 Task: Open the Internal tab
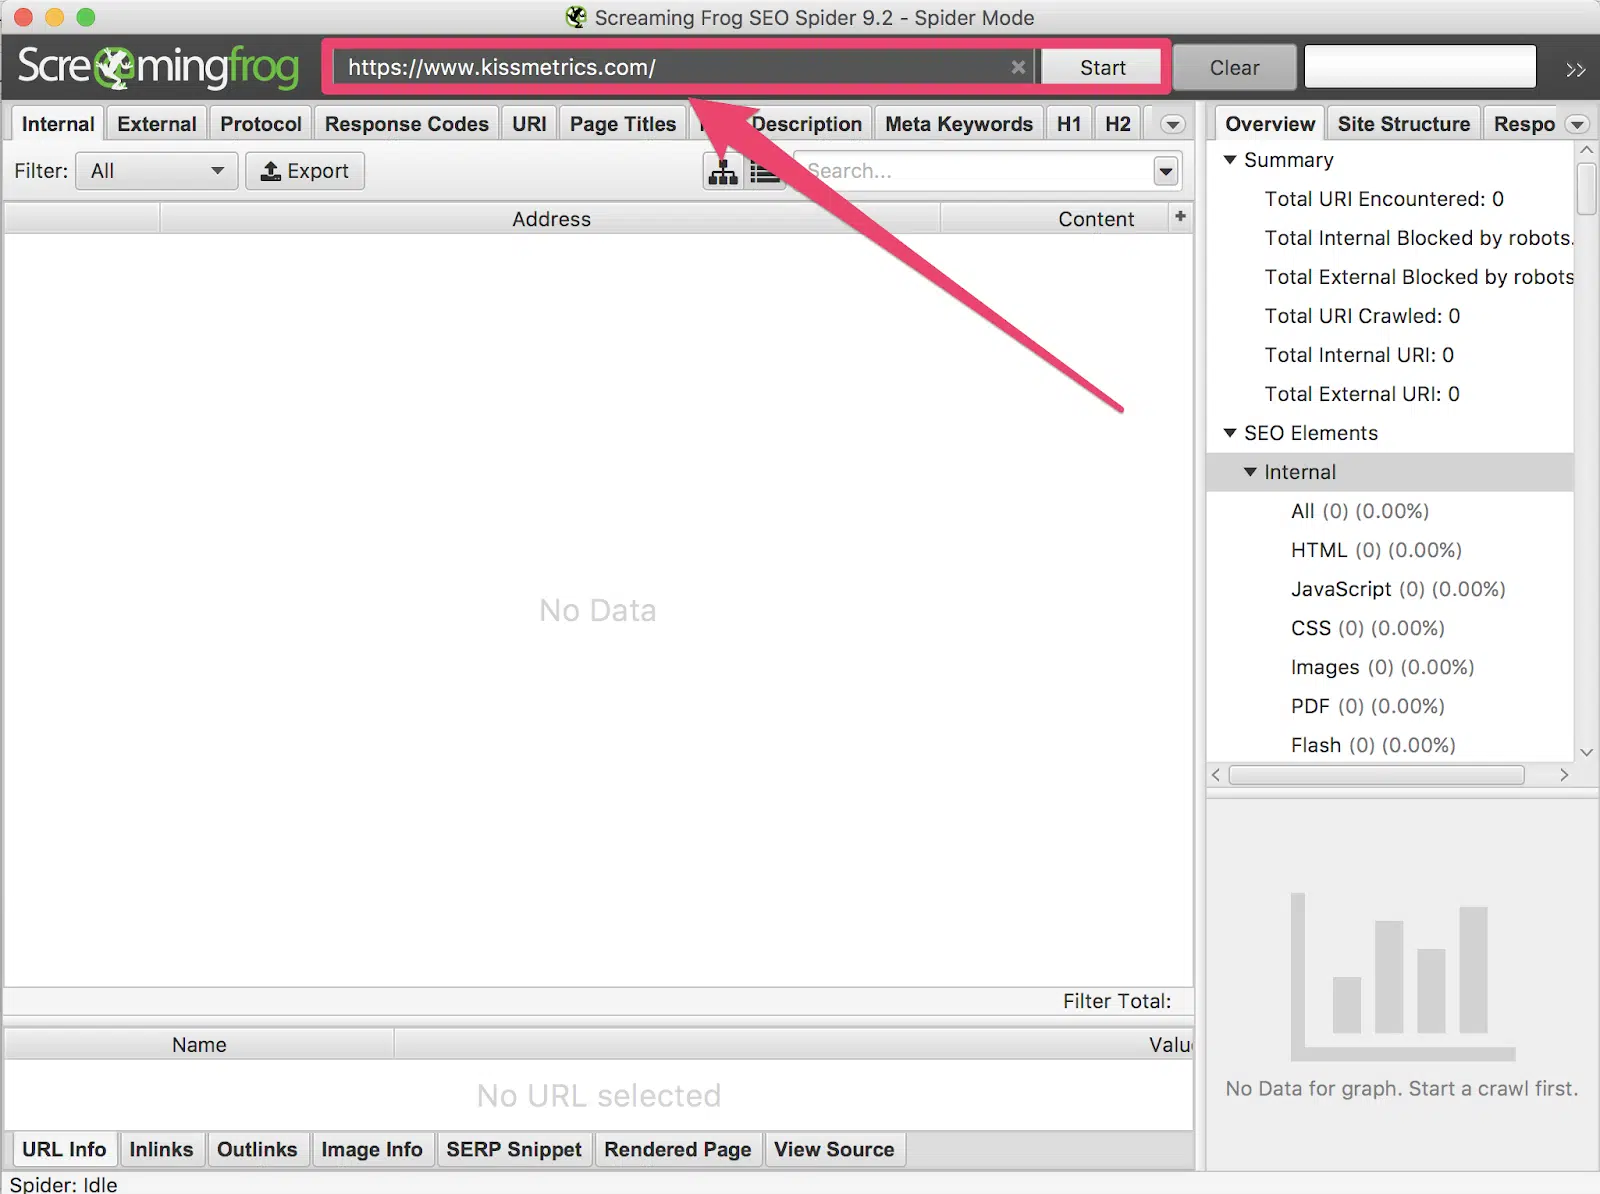click(x=58, y=124)
